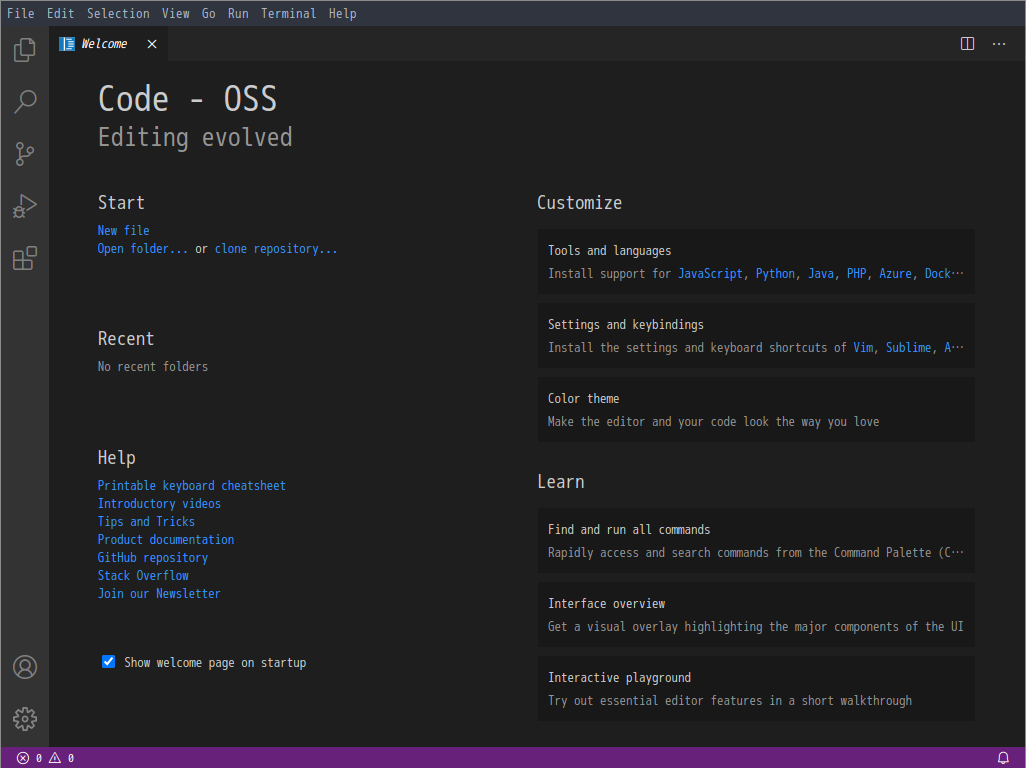
Task: Close the Welcome tab
Action: 152,44
